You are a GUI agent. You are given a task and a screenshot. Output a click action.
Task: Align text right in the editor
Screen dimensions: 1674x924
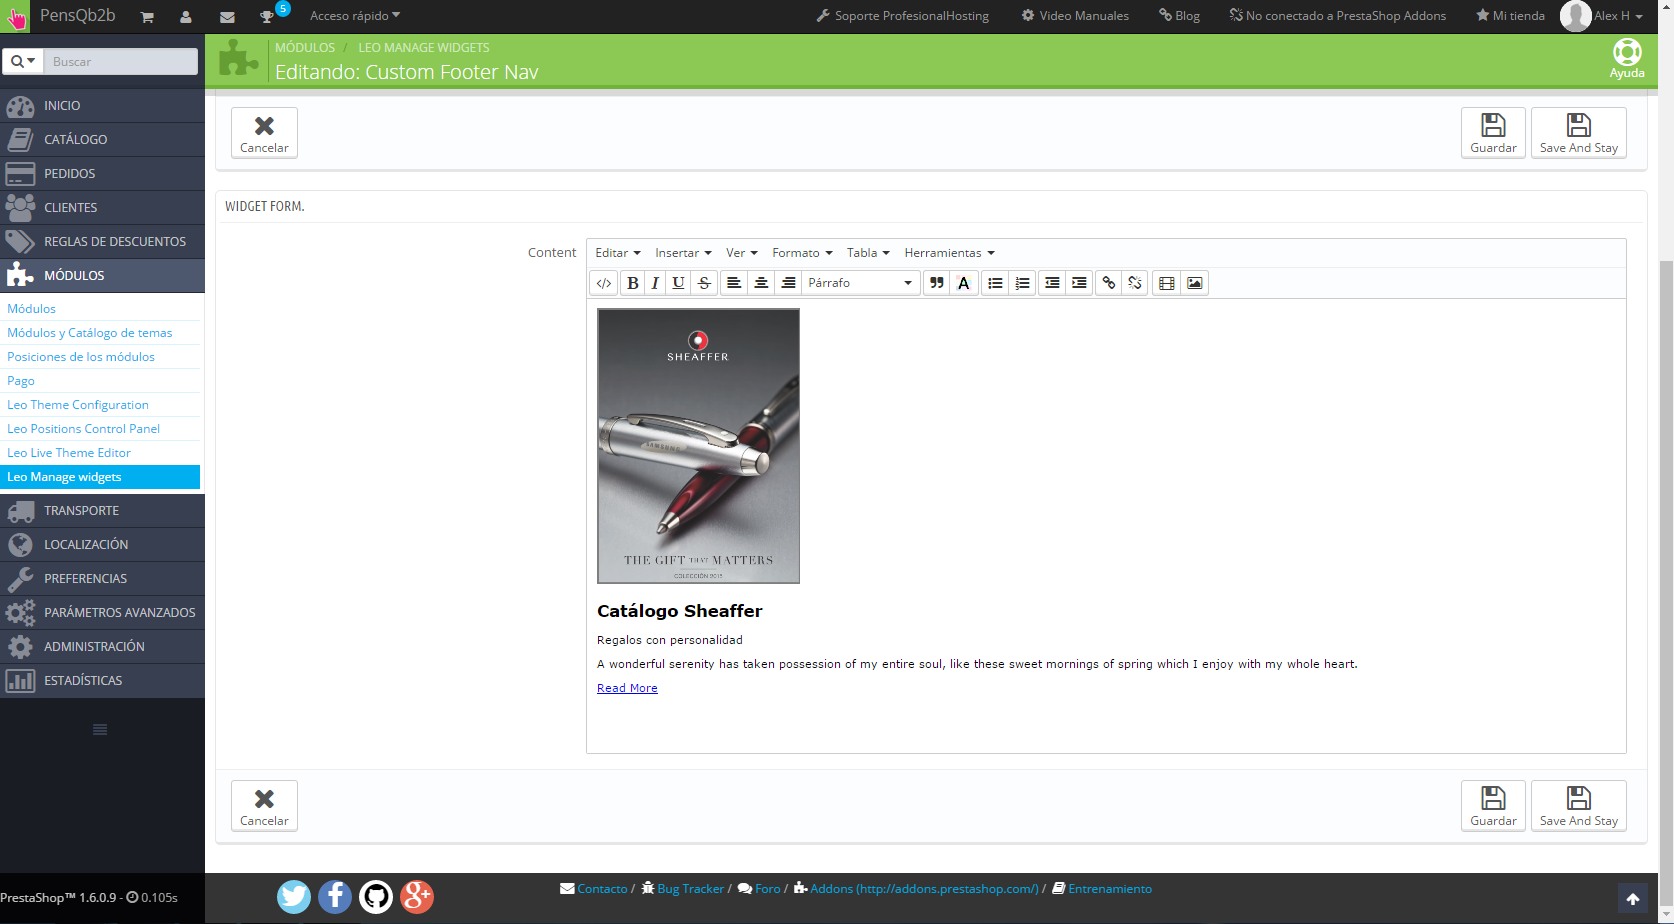pos(788,283)
